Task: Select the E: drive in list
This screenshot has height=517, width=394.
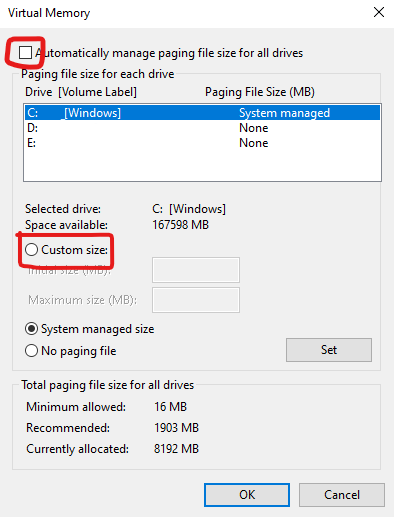Action: [202, 143]
